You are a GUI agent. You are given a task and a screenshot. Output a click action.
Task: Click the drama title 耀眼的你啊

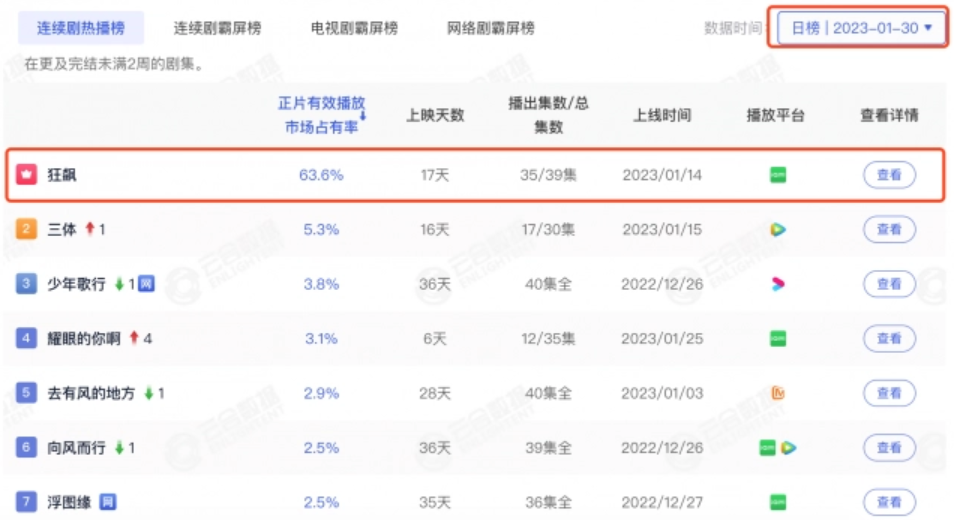pos(84,338)
